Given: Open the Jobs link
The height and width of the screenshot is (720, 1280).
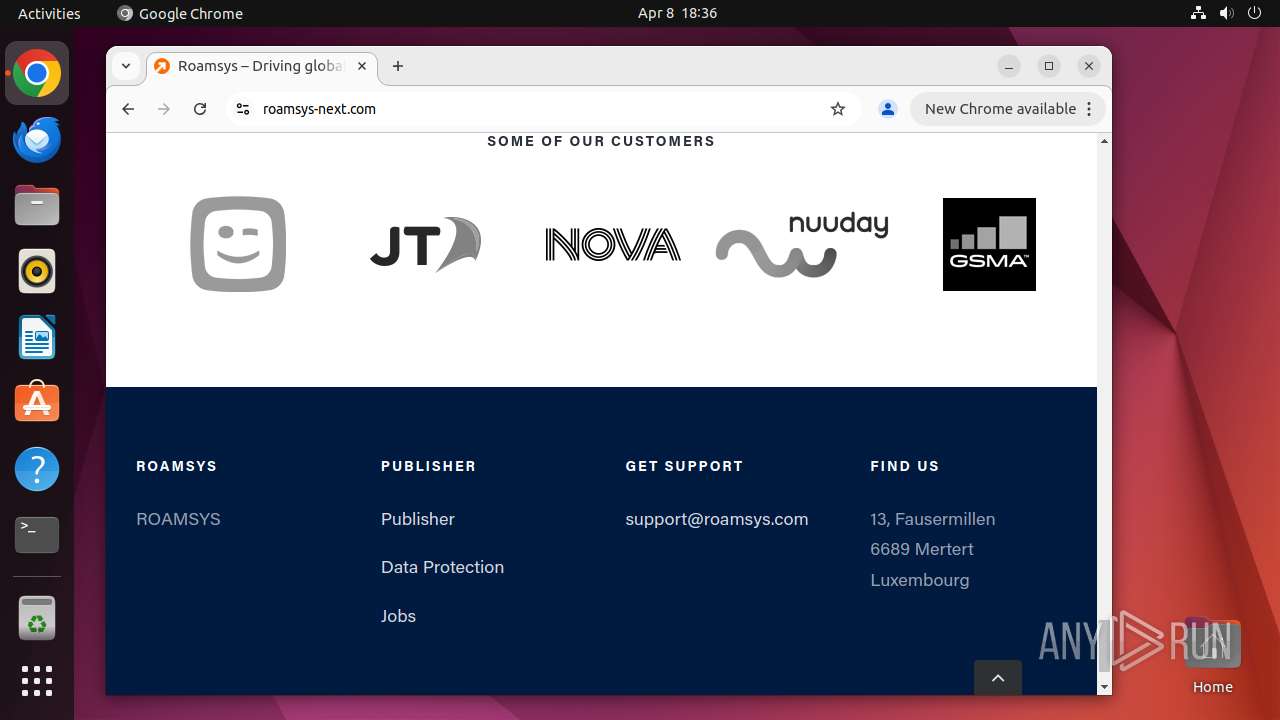Looking at the screenshot, I should pos(398,616).
